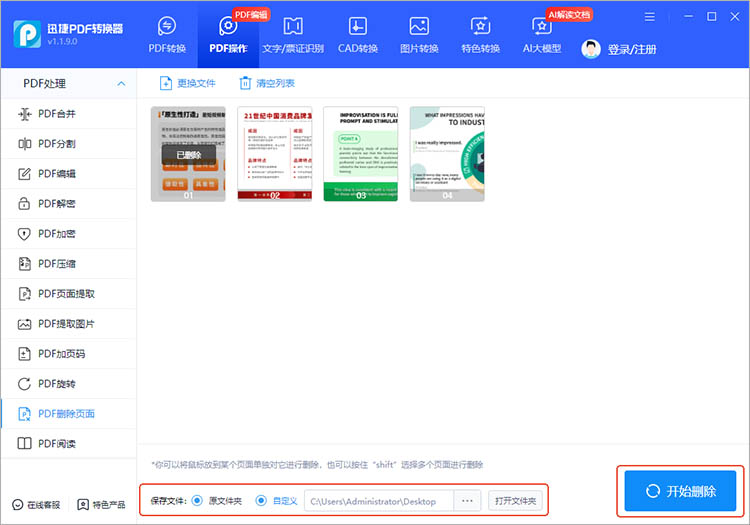Click the 更换文件 button

click(x=188, y=83)
